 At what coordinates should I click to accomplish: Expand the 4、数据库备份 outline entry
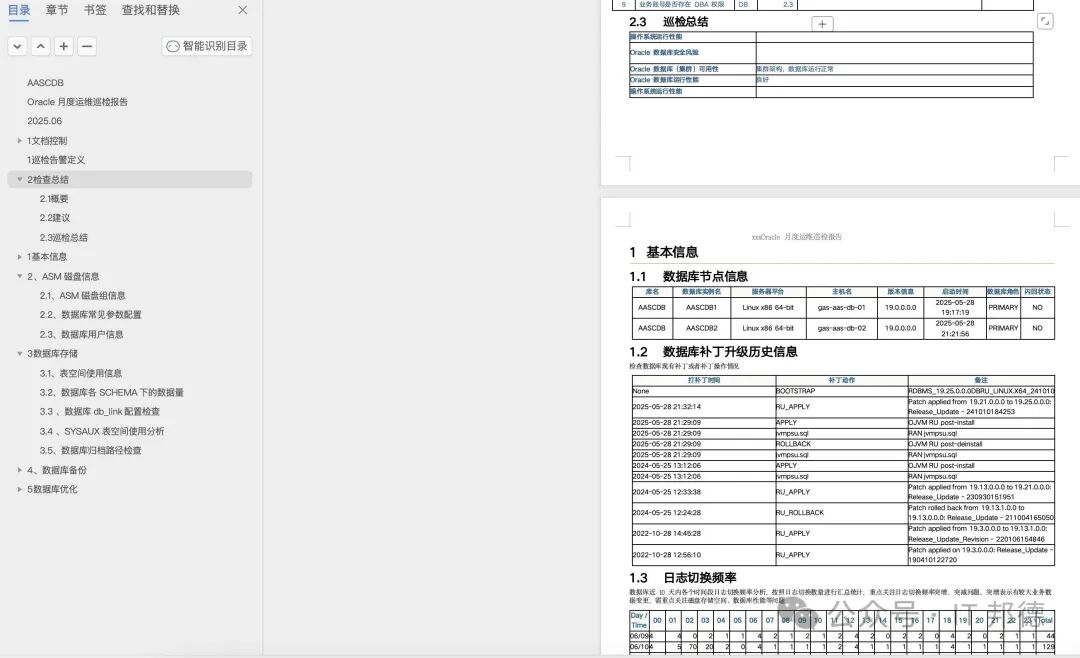coord(19,470)
